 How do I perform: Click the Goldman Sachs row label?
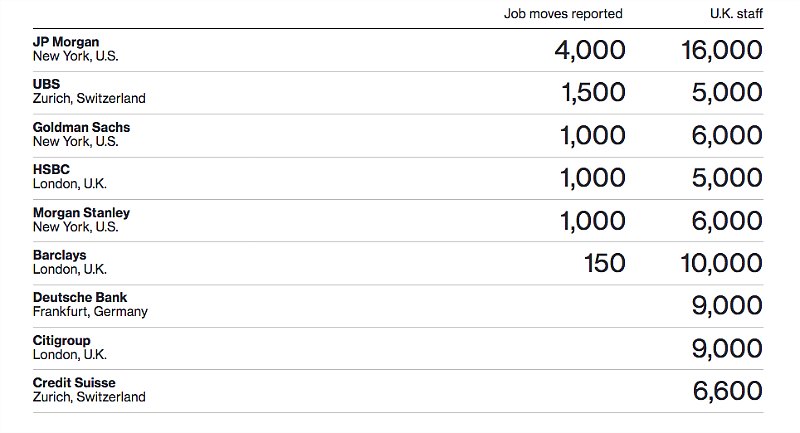click(81, 127)
